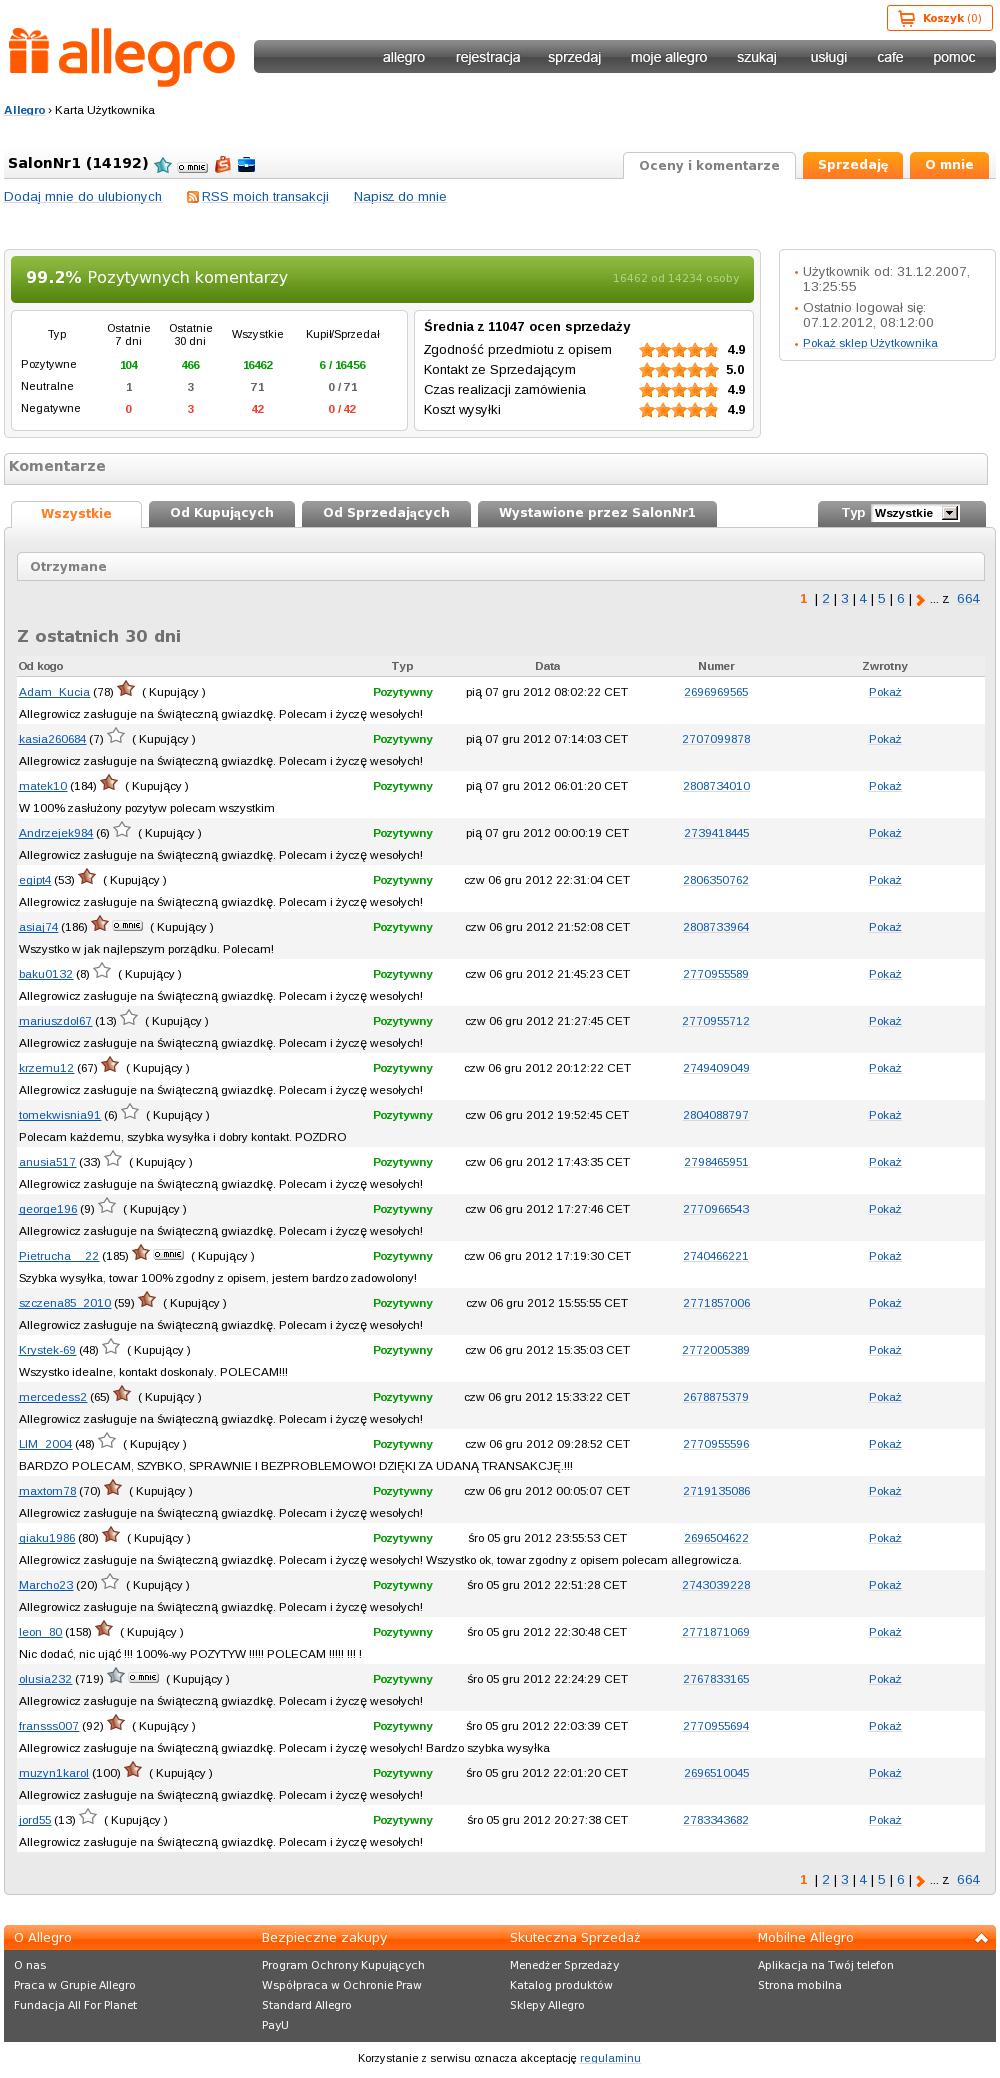
Task: Switch to the orange O mnie tab
Action: [x=949, y=165]
